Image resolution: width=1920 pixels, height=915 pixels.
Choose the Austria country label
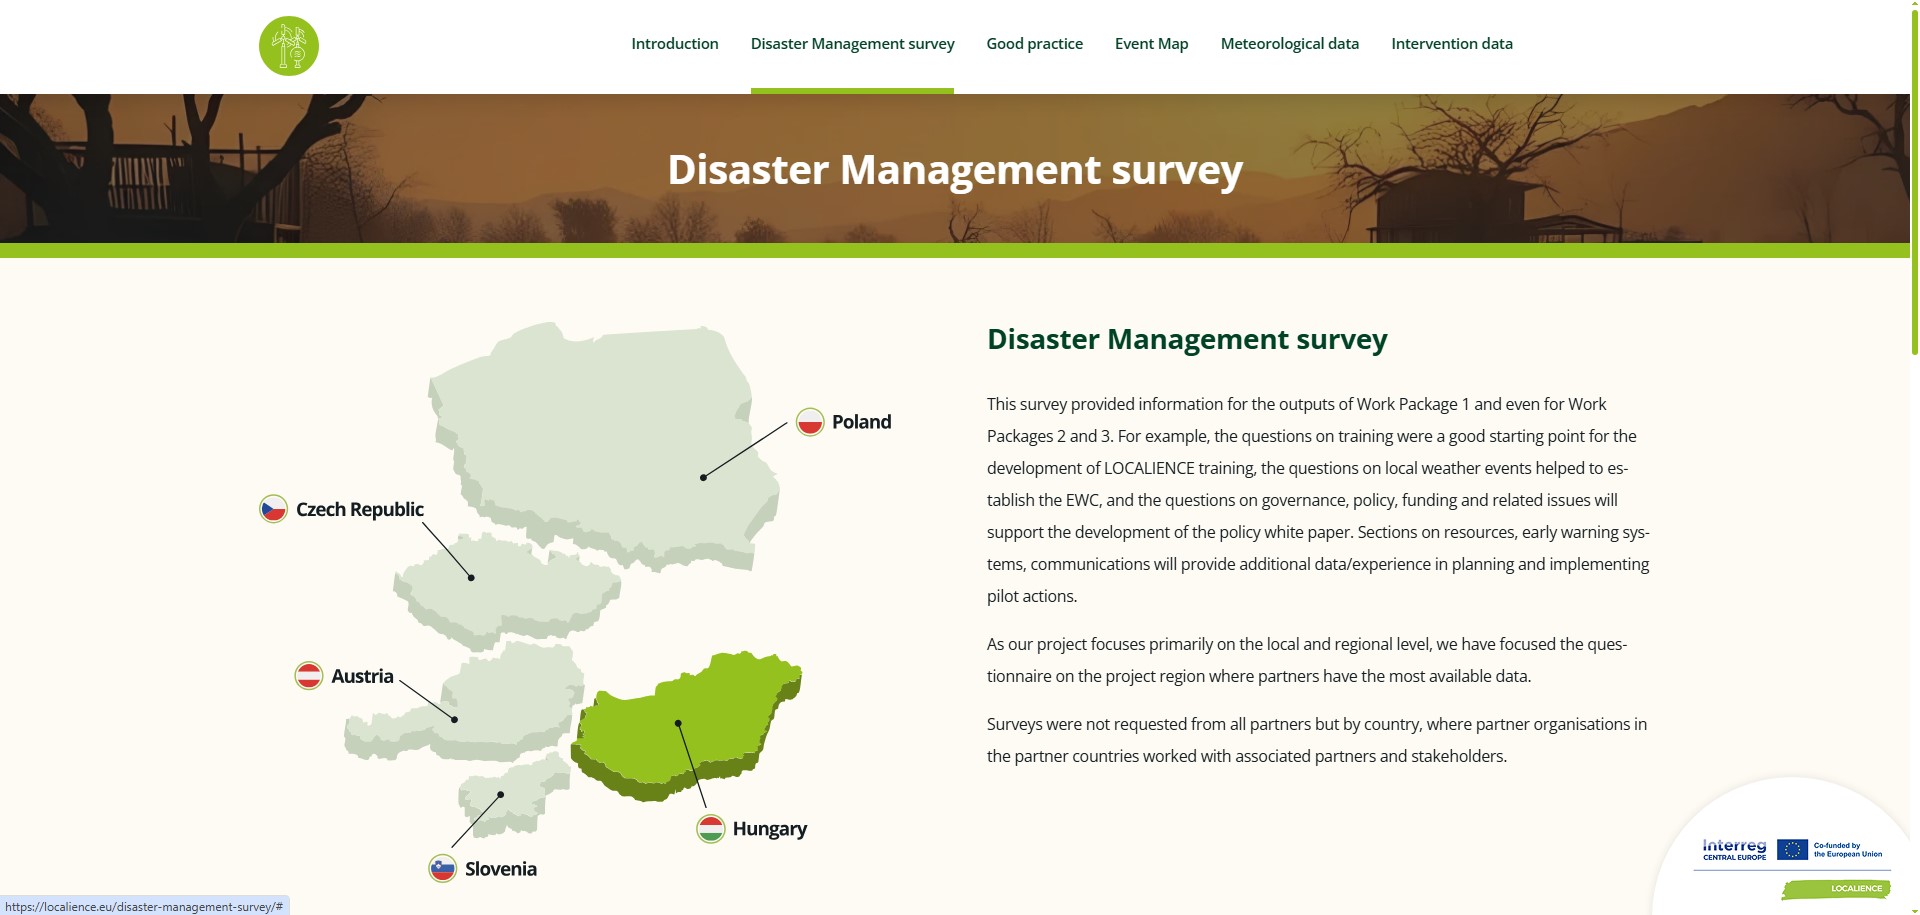click(x=362, y=676)
